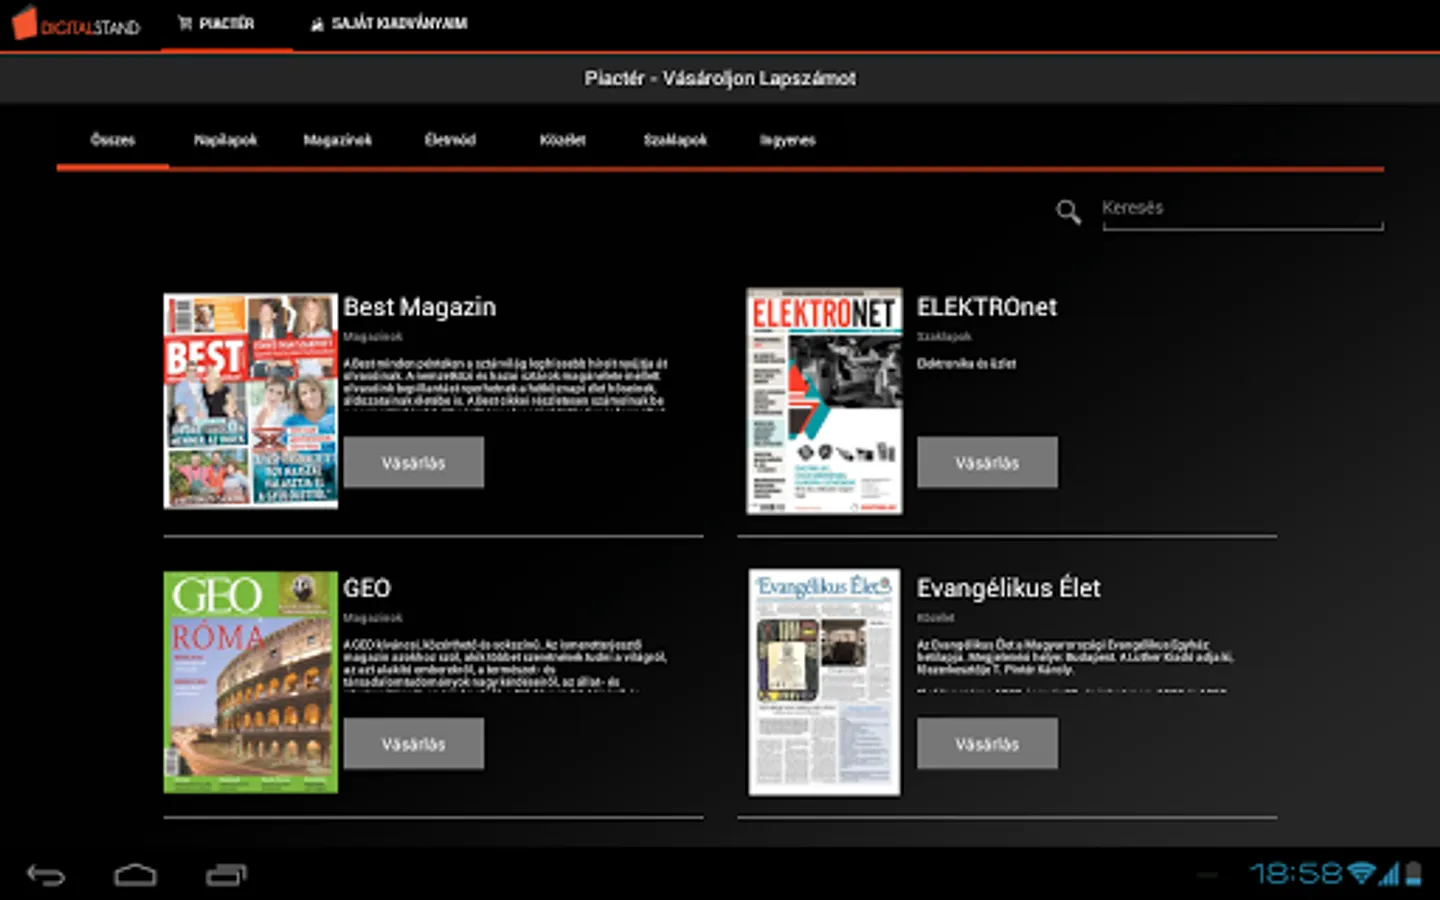Image resolution: width=1440 pixels, height=900 pixels.
Task: Click the Evangélikus Élet description text
Action: click(x=1076, y=664)
